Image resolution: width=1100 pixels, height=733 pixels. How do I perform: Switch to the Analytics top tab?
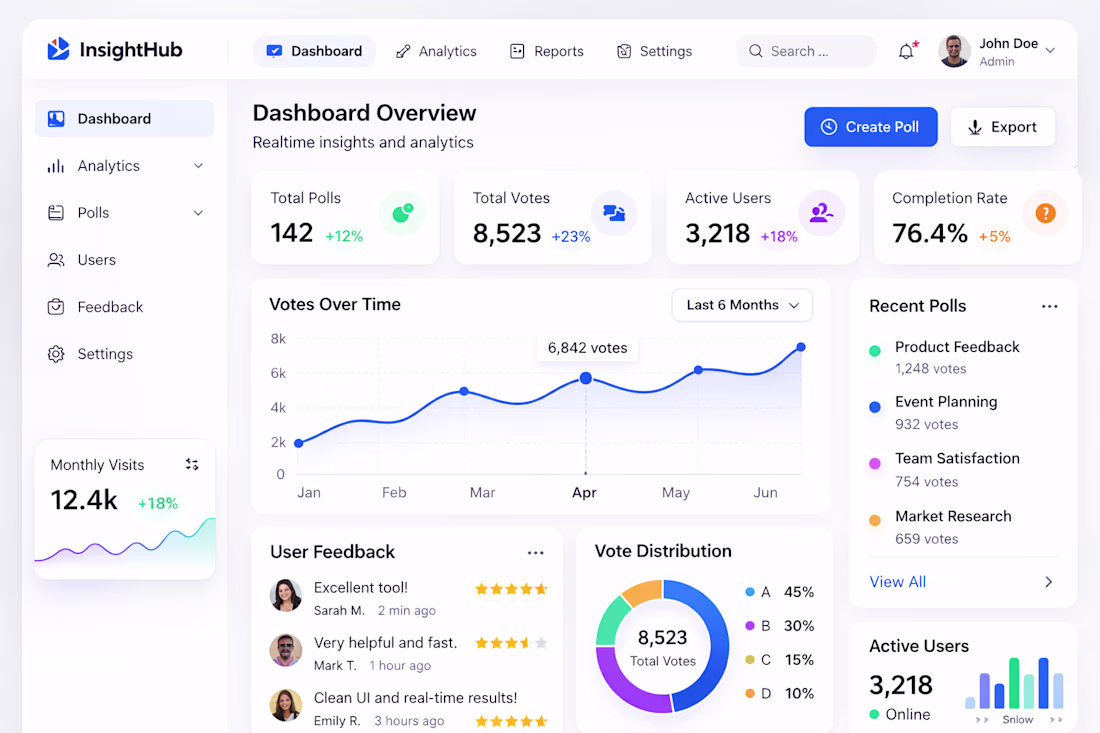click(436, 51)
